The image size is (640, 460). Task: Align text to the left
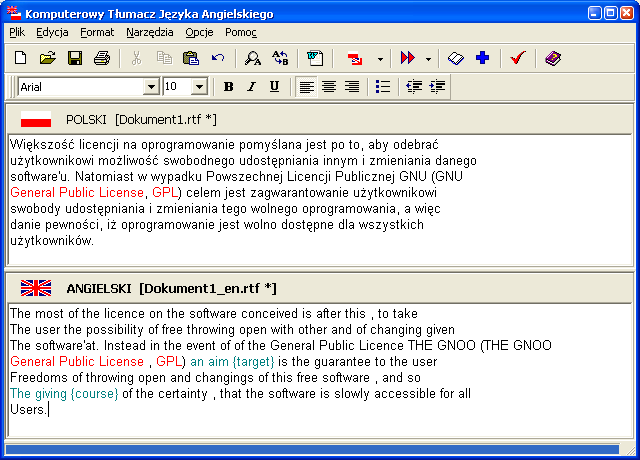point(307,87)
